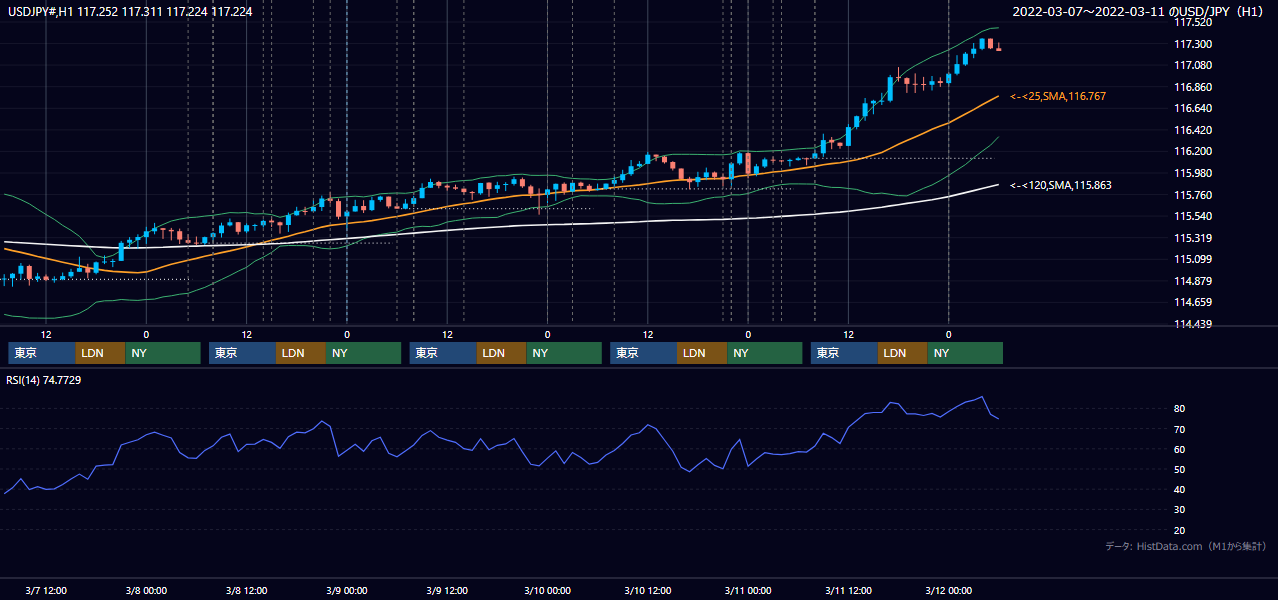Click RSI scale value 70
Viewport: 1278px width, 600px height.
click(1179, 429)
